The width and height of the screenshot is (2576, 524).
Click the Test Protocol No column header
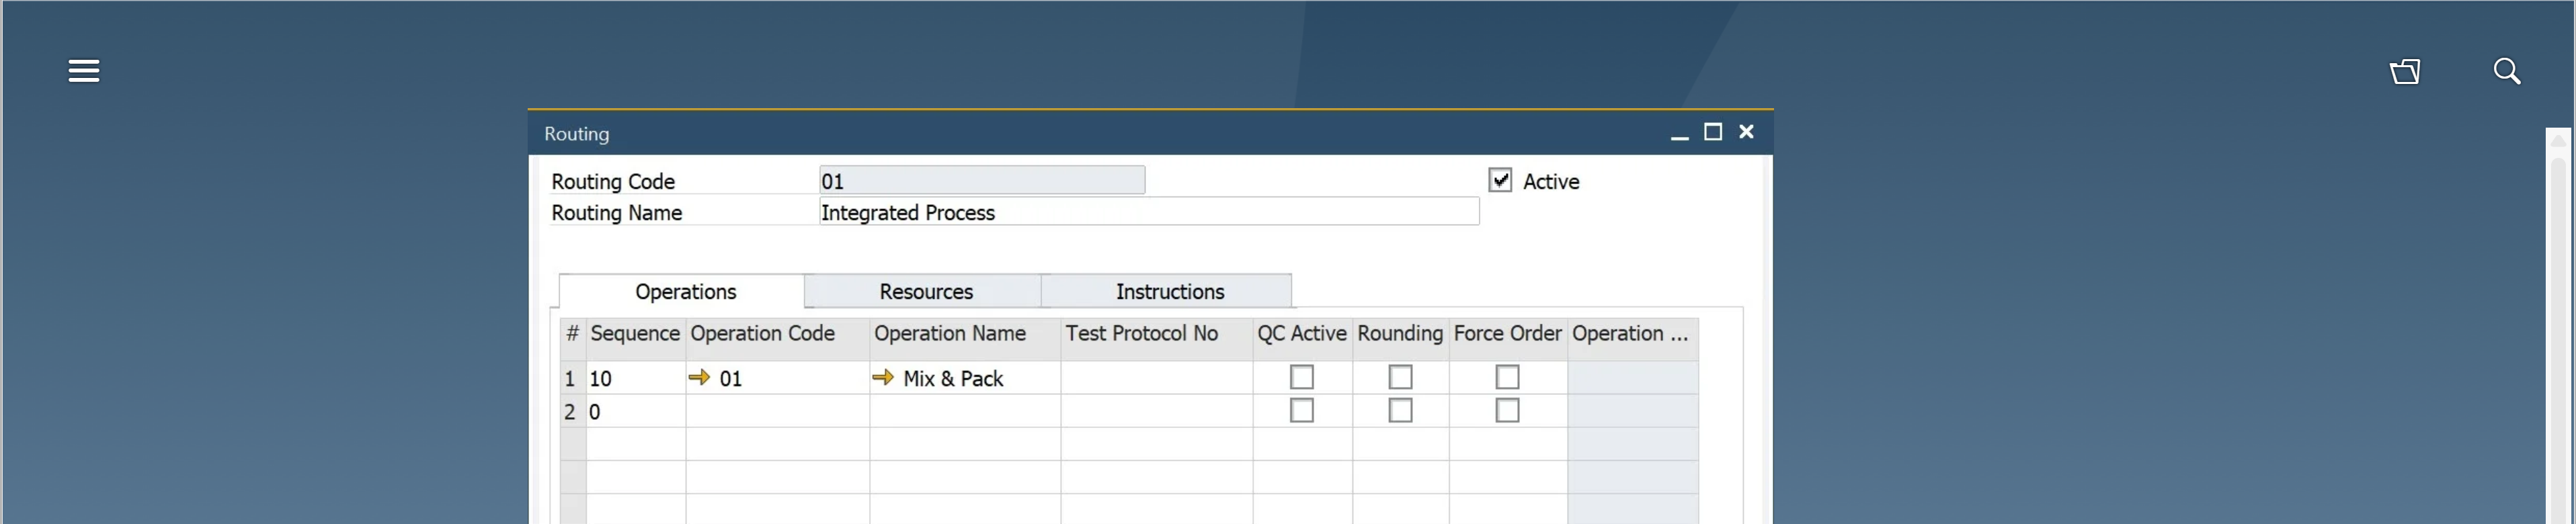(x=1157, y=334)
